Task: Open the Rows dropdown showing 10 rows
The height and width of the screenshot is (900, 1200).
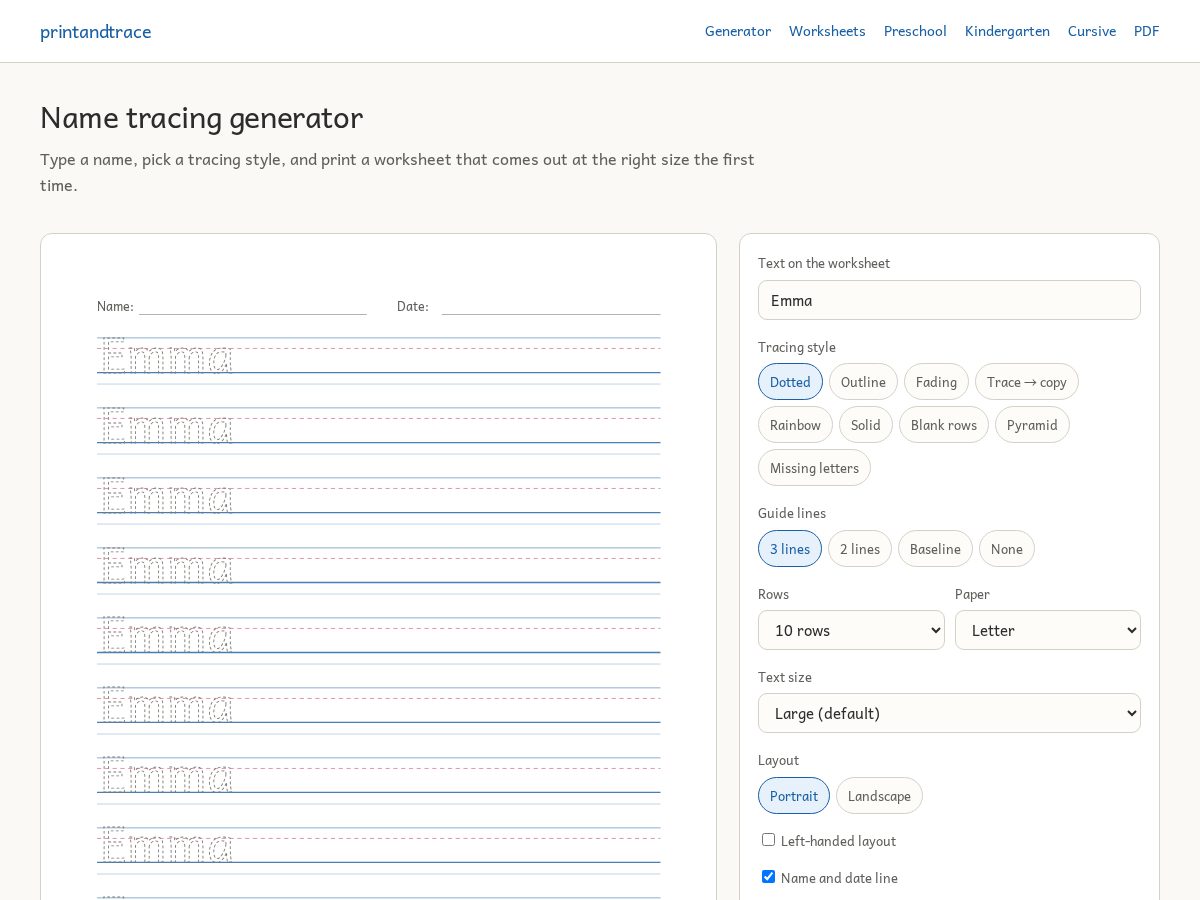Action: point(851,630)
